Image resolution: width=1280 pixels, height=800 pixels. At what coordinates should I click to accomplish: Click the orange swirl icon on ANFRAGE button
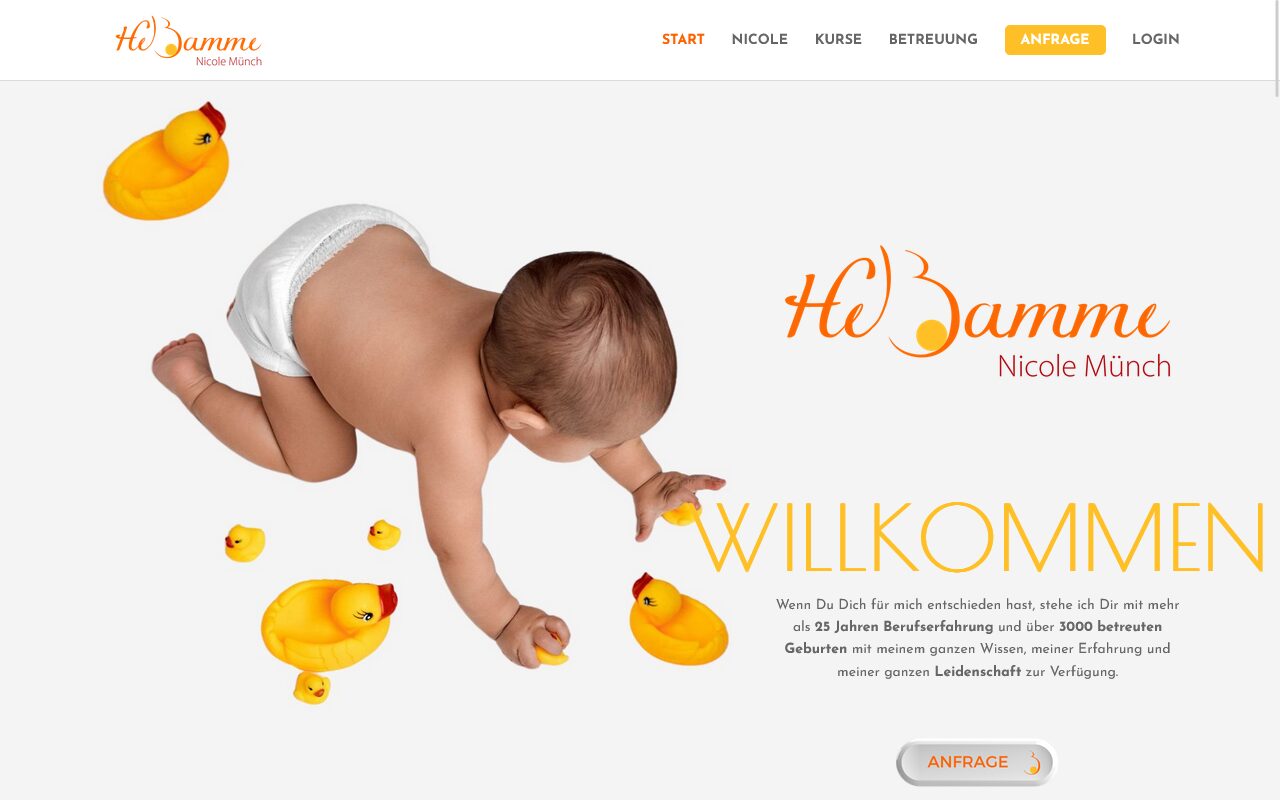point(1032,763)
